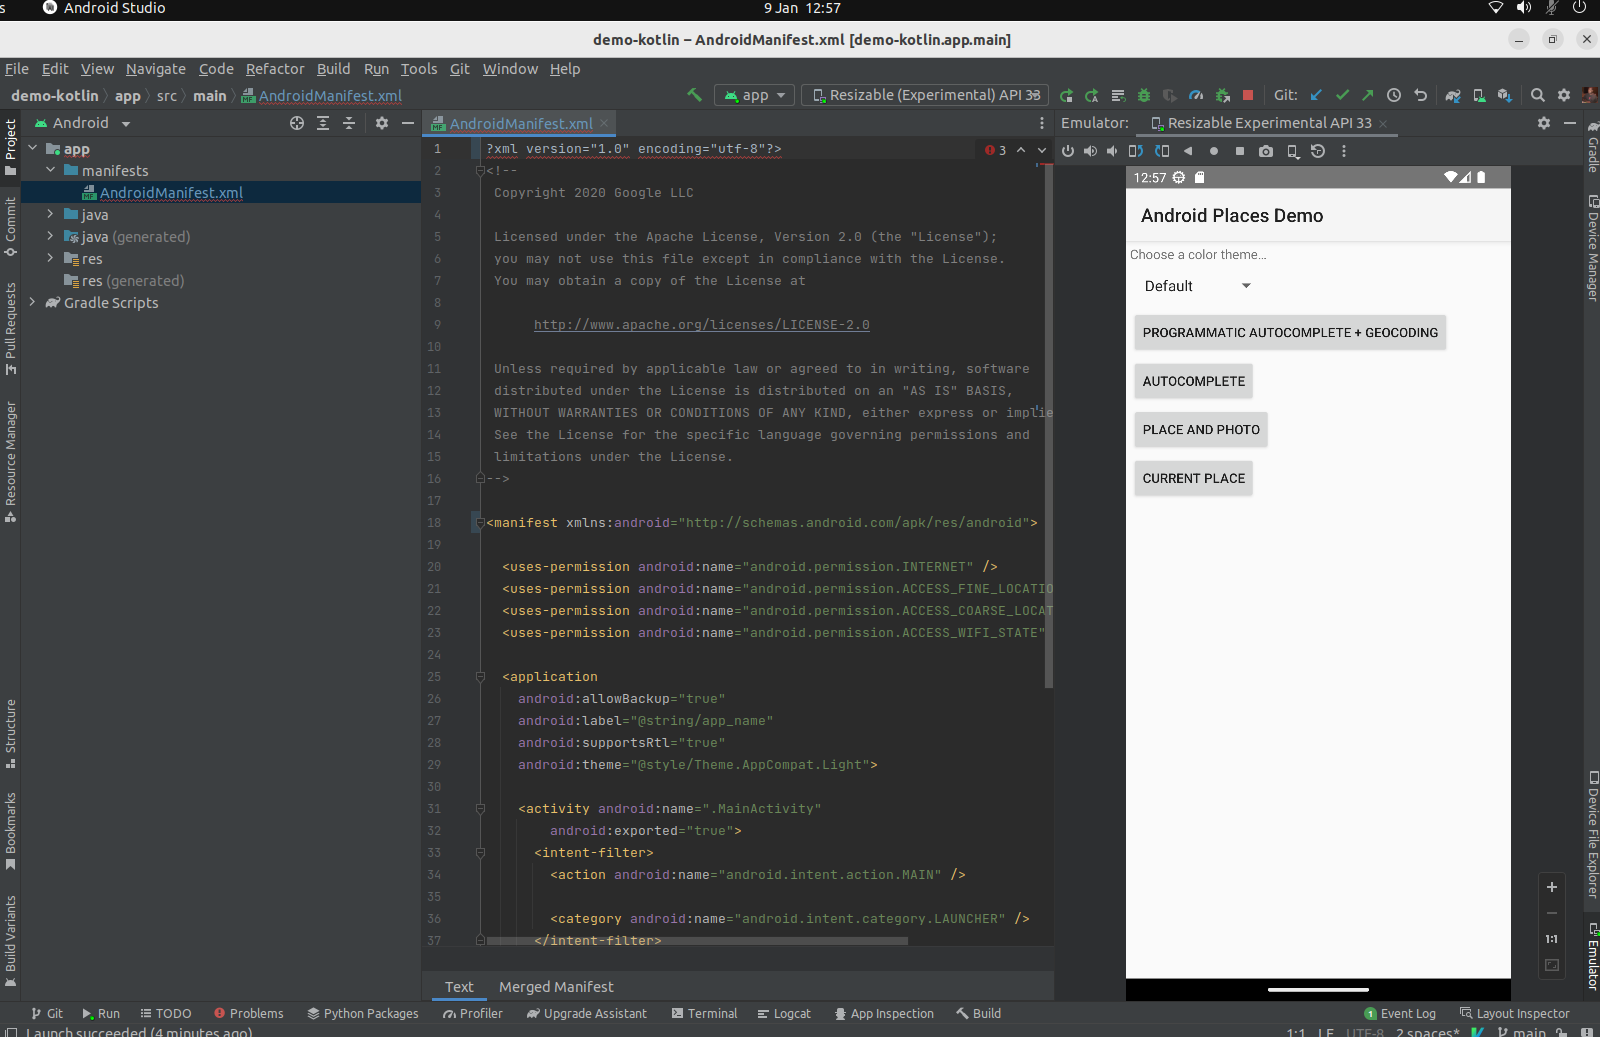The width and height of the screenshot is (1600, 1037).
Task: Open the Apache license URL link
Action: point(701,325)
